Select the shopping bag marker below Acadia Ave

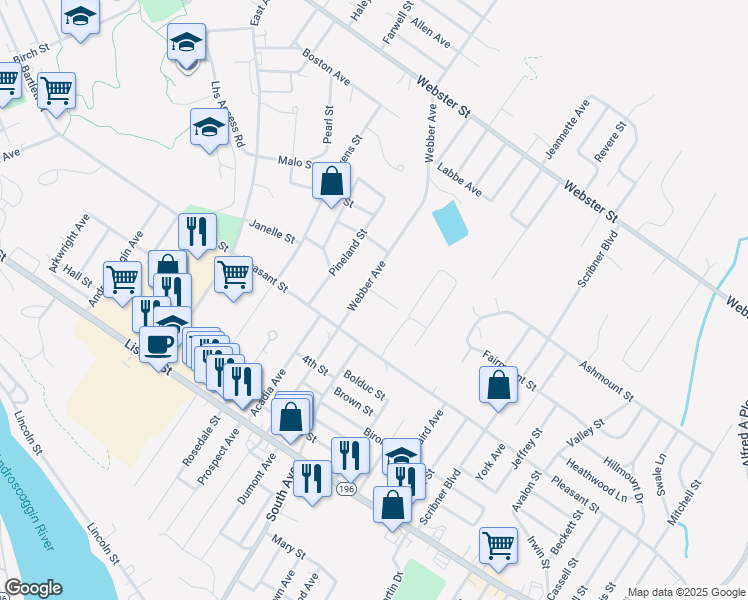point(291,419)
